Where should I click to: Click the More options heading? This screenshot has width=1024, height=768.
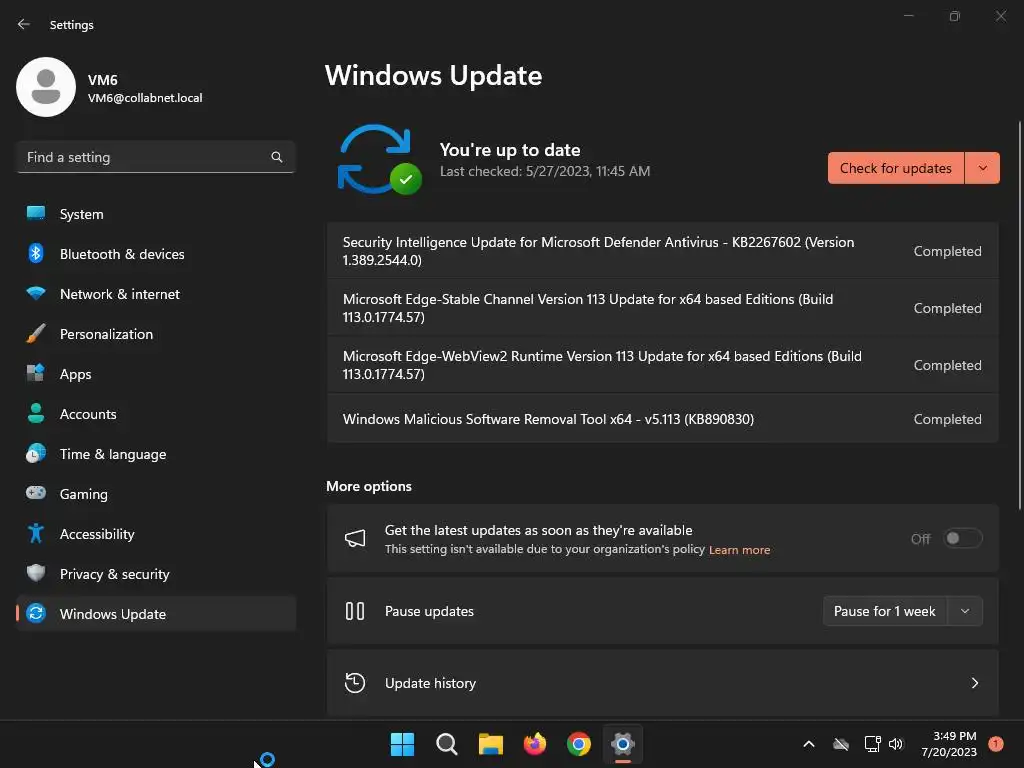click(369, 487)
